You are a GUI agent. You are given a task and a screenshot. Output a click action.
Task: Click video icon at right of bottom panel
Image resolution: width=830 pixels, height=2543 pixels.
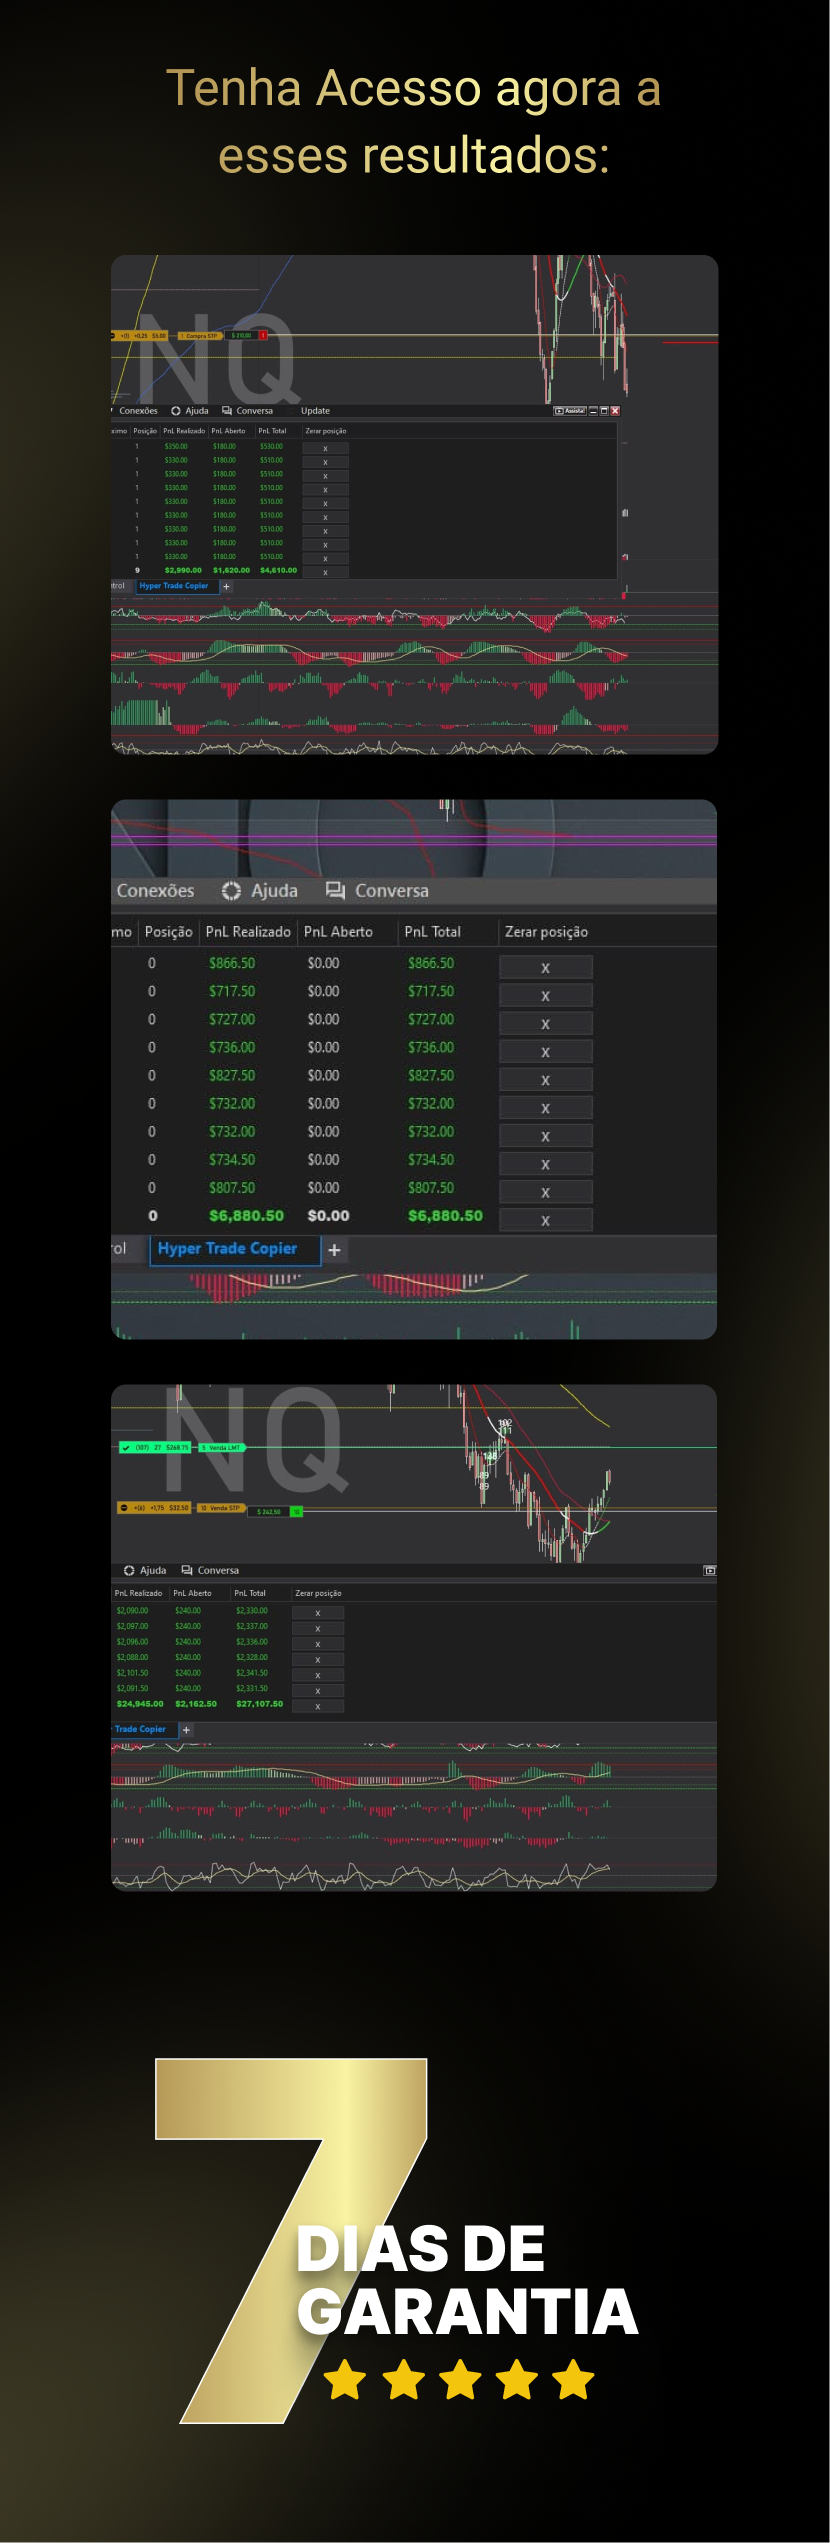pyautogui.click(x=709, y=1570)
